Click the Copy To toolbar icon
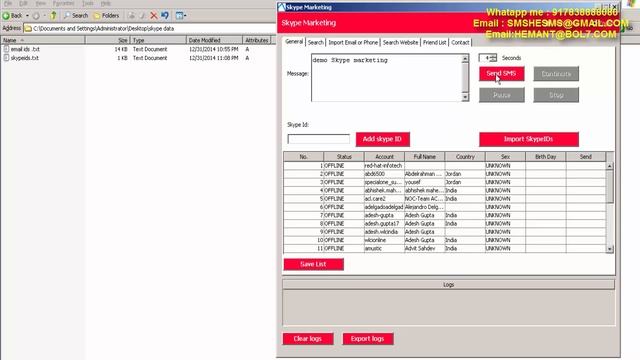The width and height of the screenshot is (640, 360). (142, 16)
